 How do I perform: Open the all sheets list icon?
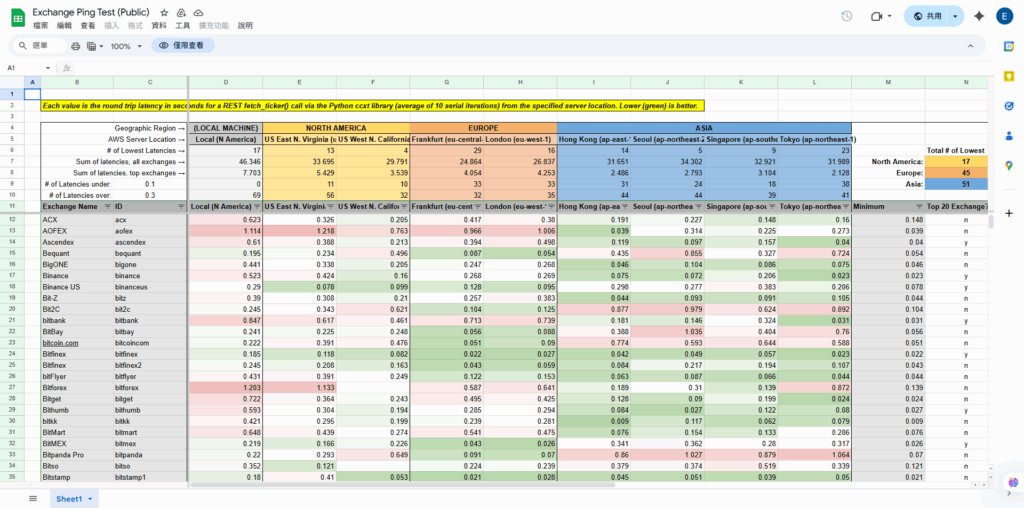click(33, 498)
